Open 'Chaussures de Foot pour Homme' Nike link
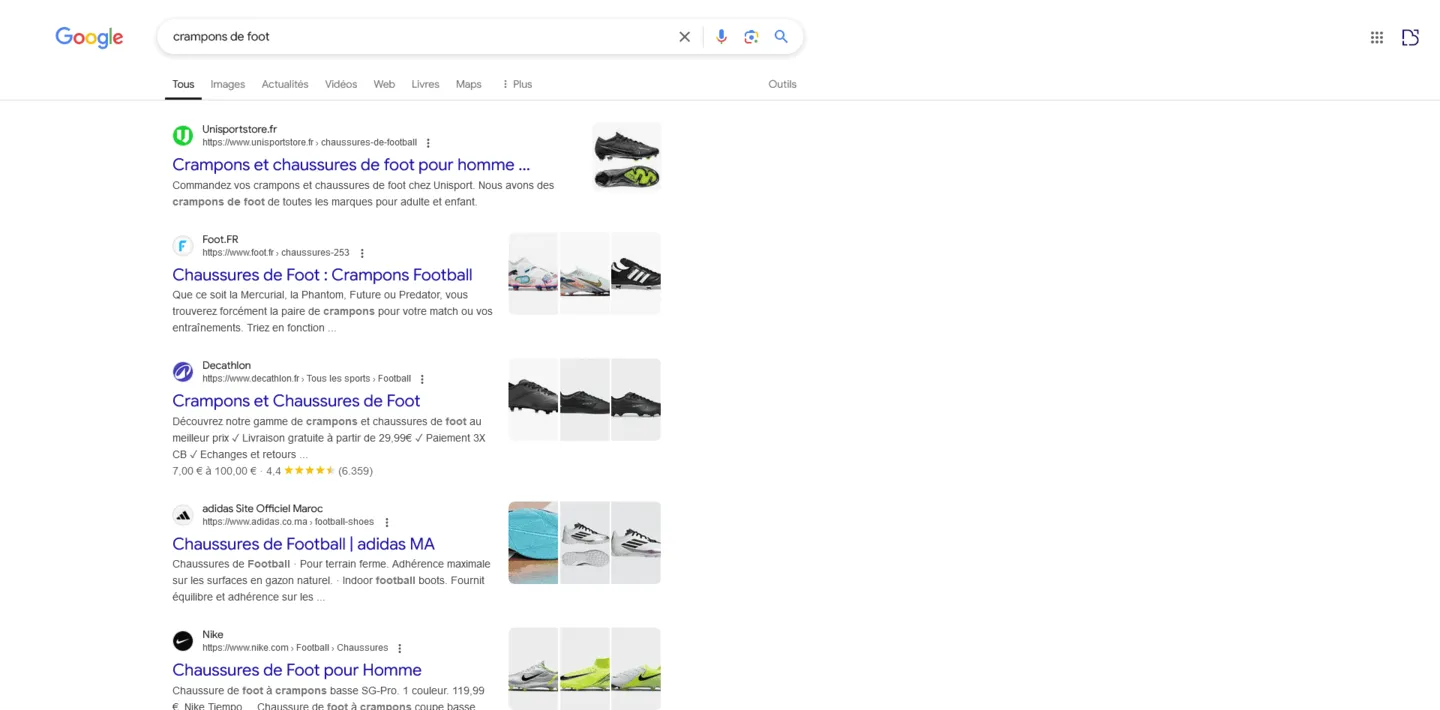The height and width of the screenshot is (710, 1440). tap(297, 669)
